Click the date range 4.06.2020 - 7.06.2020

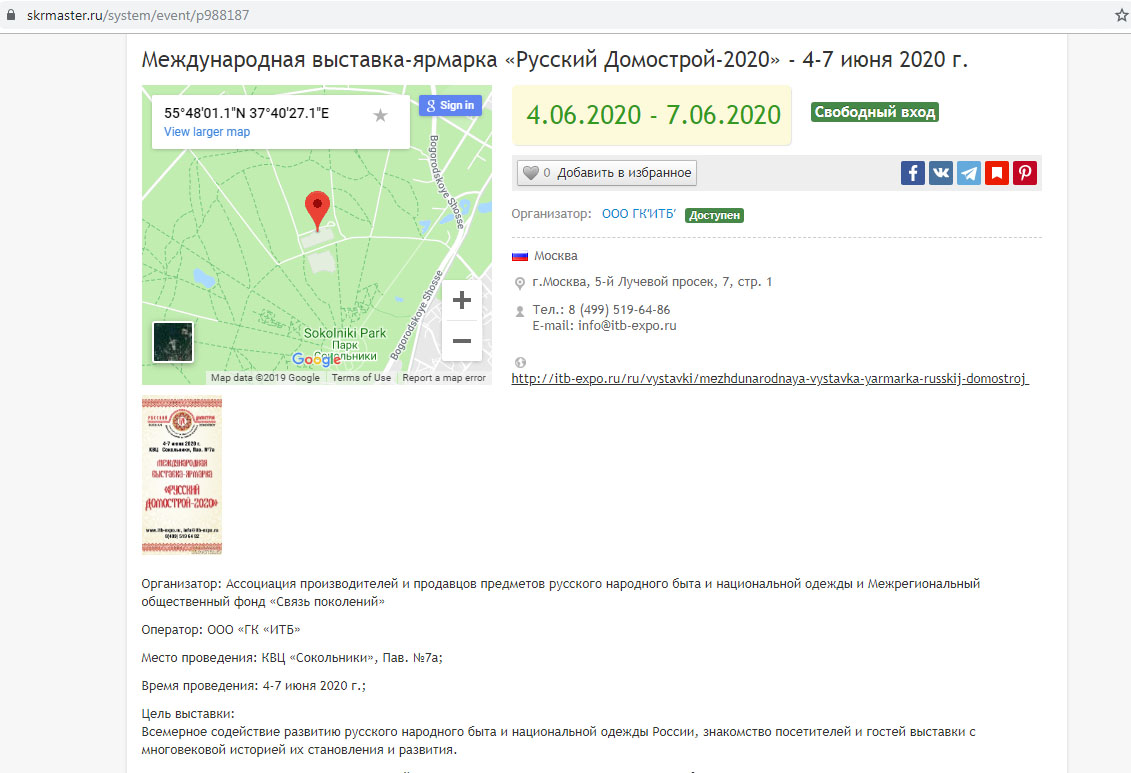tap(653, 115)
